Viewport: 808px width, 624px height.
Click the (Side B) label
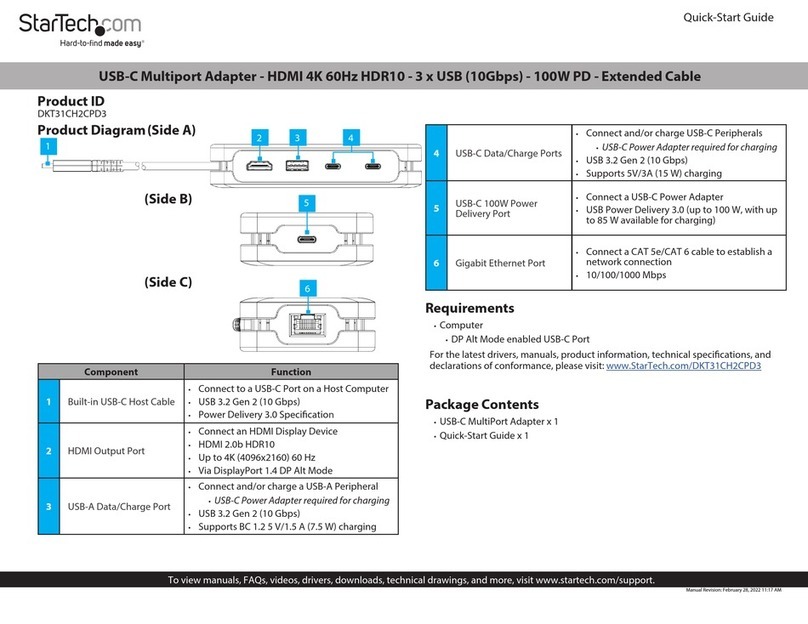point(168,199)
